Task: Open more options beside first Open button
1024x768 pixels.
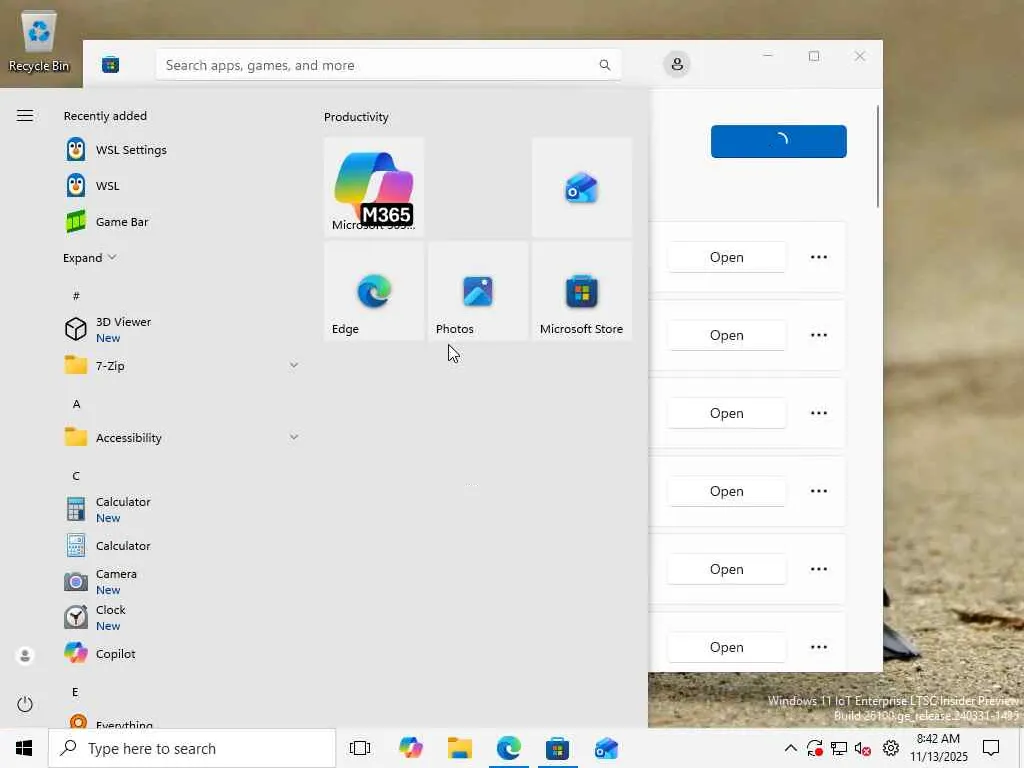Action: coord(819,257)
